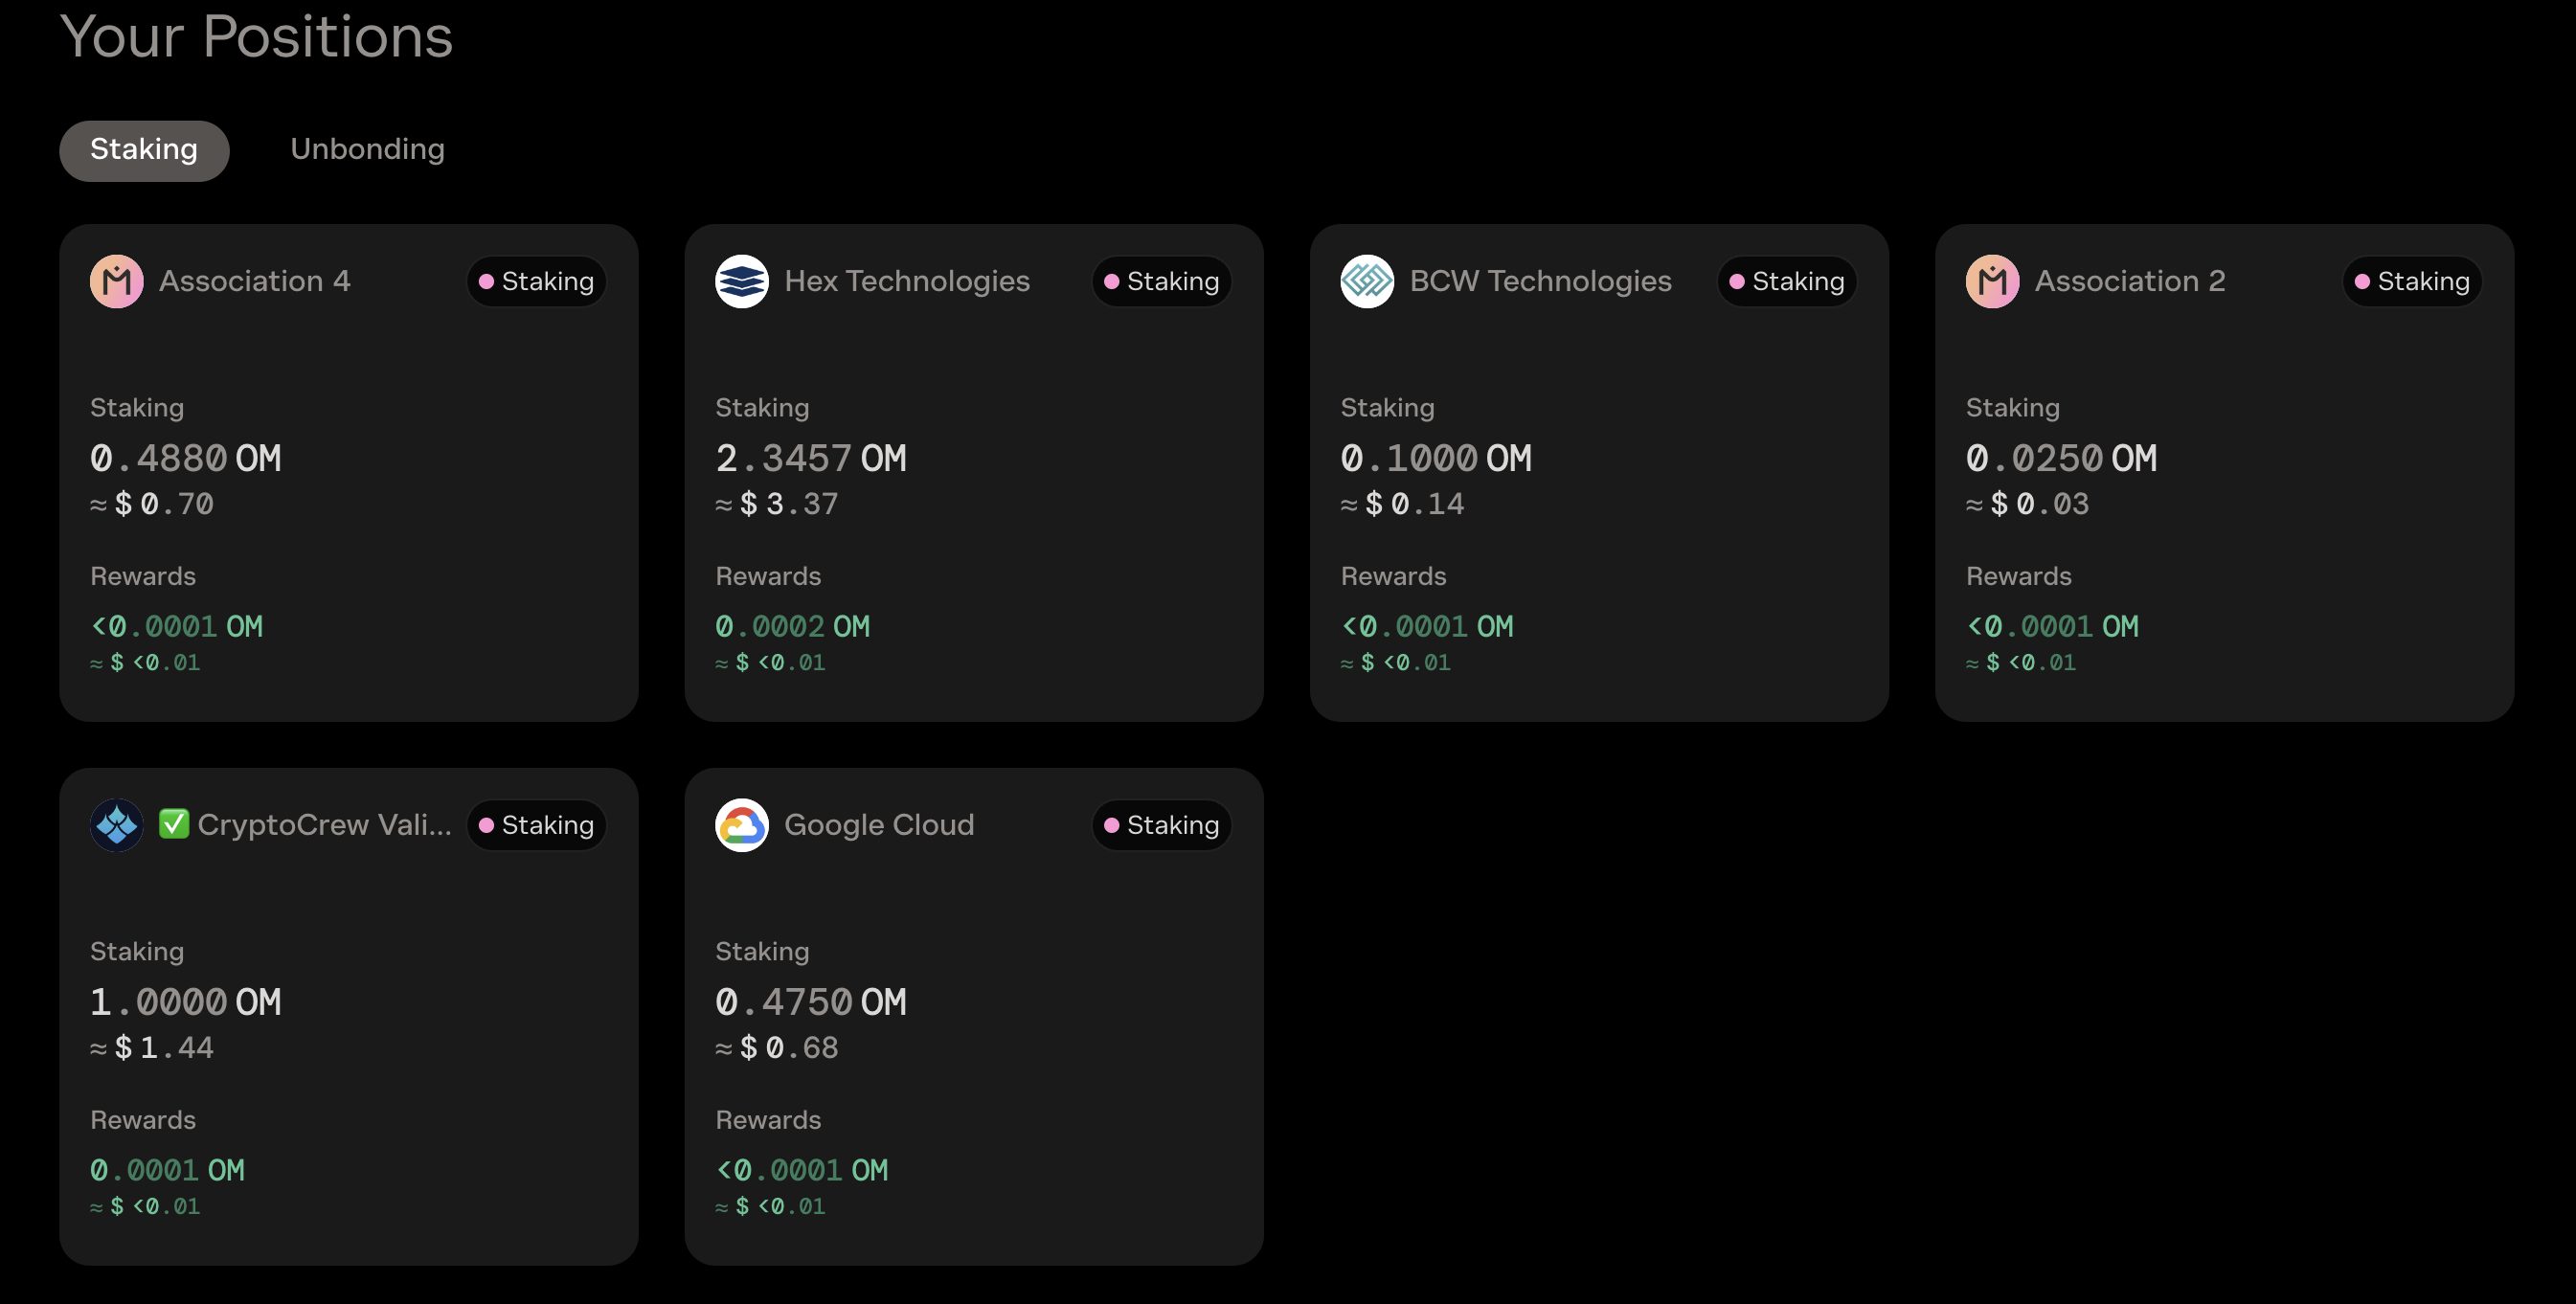This screenshot has height=1304, width=2576.
Task: Click the Association 4 validator logo
Action: (117, 281)
